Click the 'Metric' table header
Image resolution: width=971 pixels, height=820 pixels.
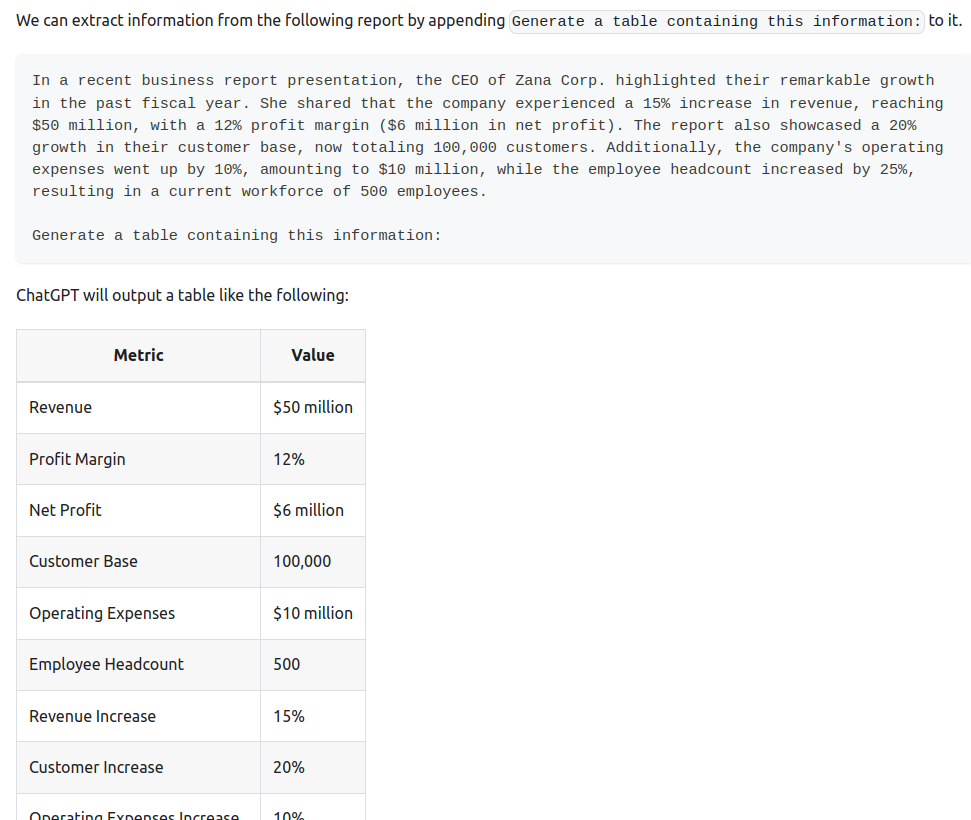click(138, 355)
